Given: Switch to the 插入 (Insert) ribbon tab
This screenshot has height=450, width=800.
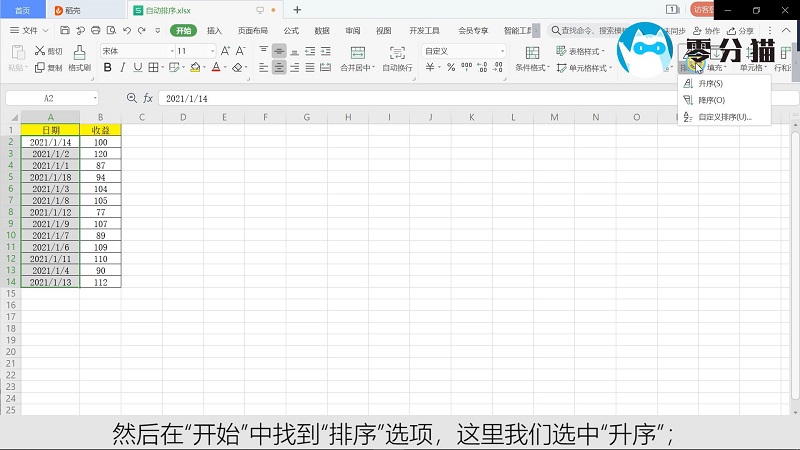Looking at the screenshot, I should (214, 31).
